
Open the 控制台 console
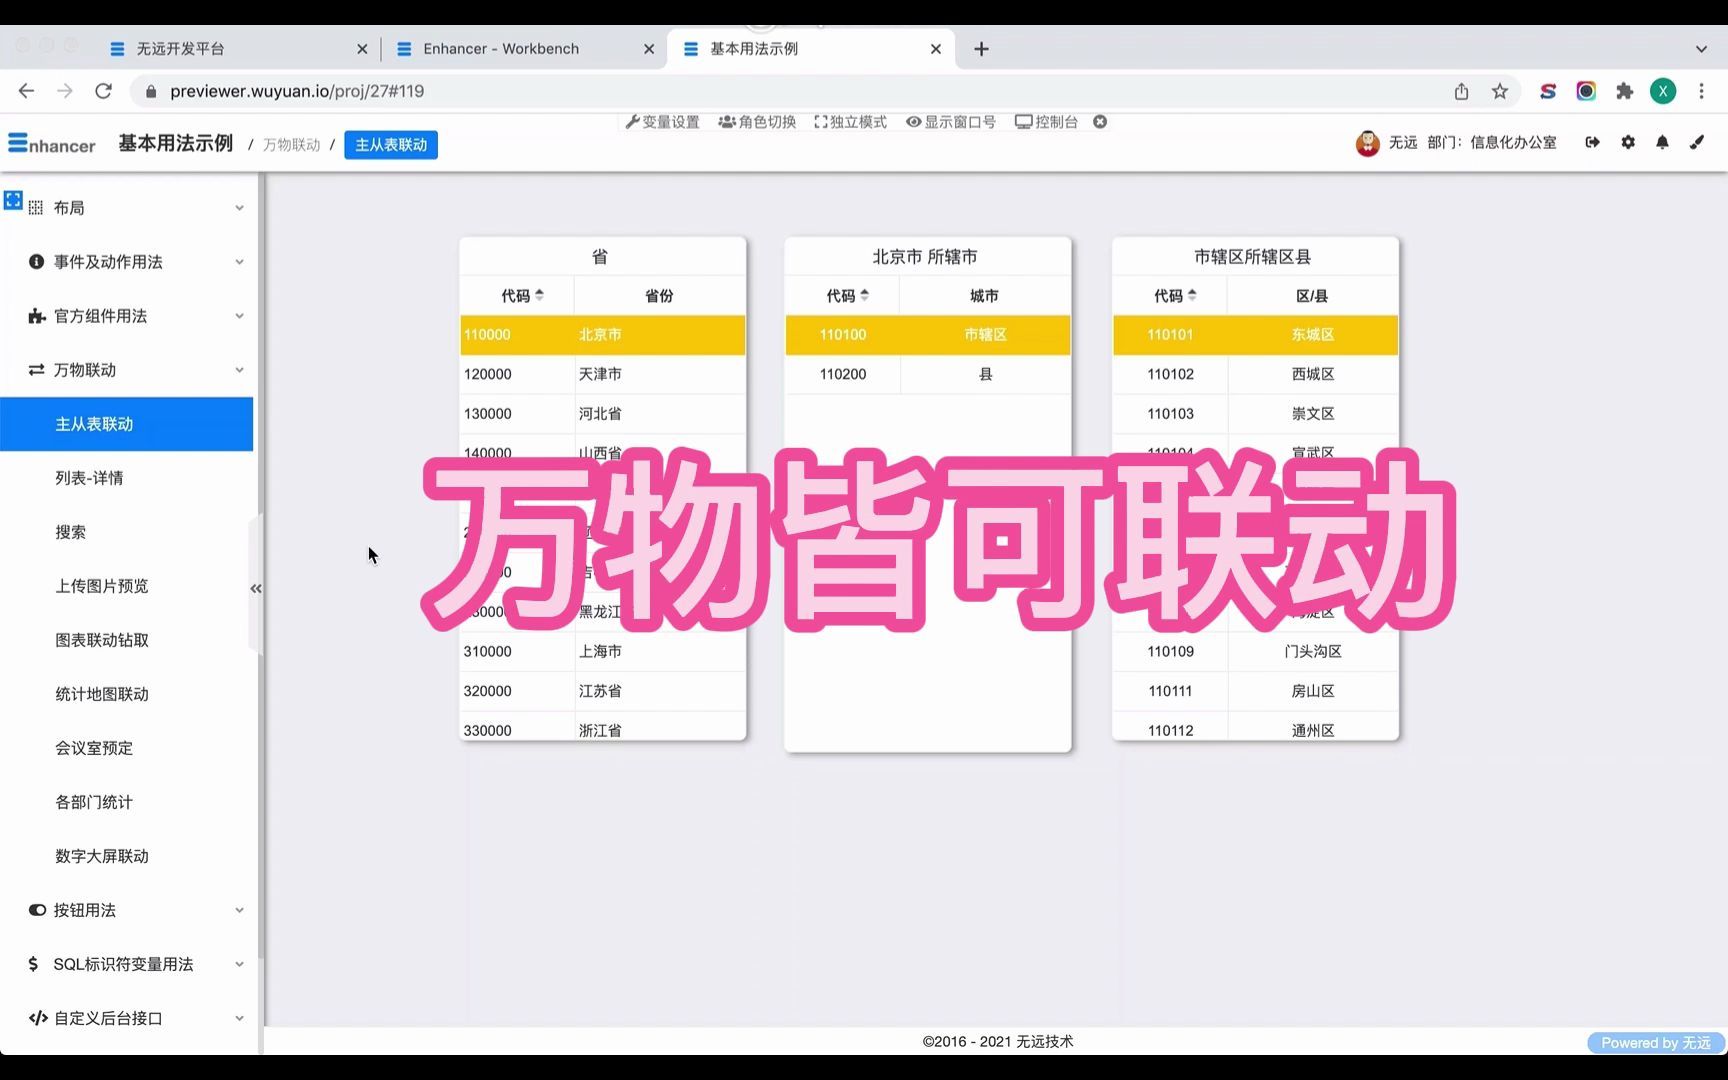click(x=1048, y=121)
